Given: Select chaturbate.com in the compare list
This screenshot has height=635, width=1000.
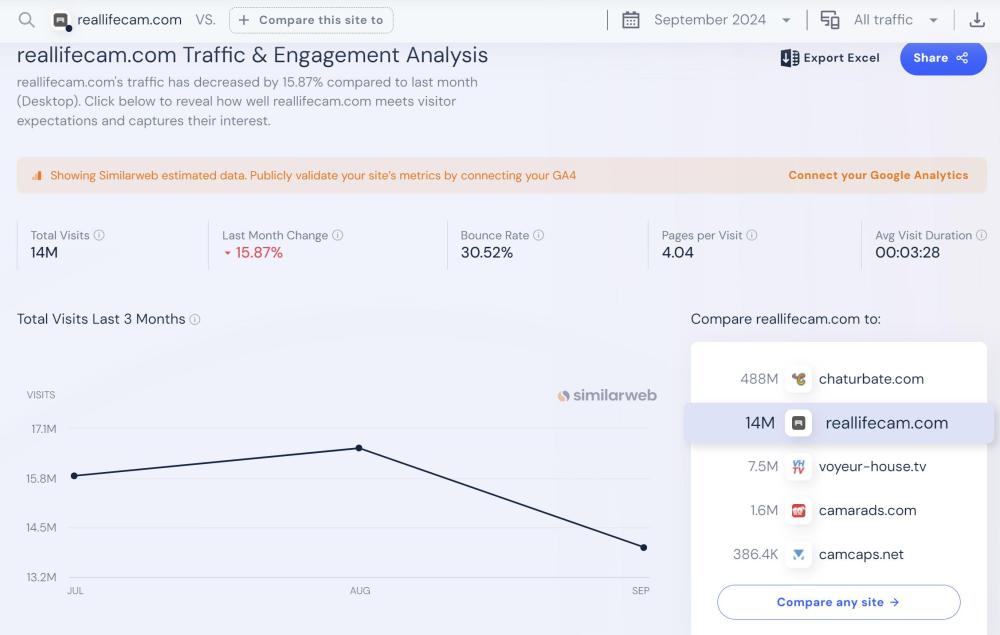Looking at the screenshot, I should click(x=870, y=379).
